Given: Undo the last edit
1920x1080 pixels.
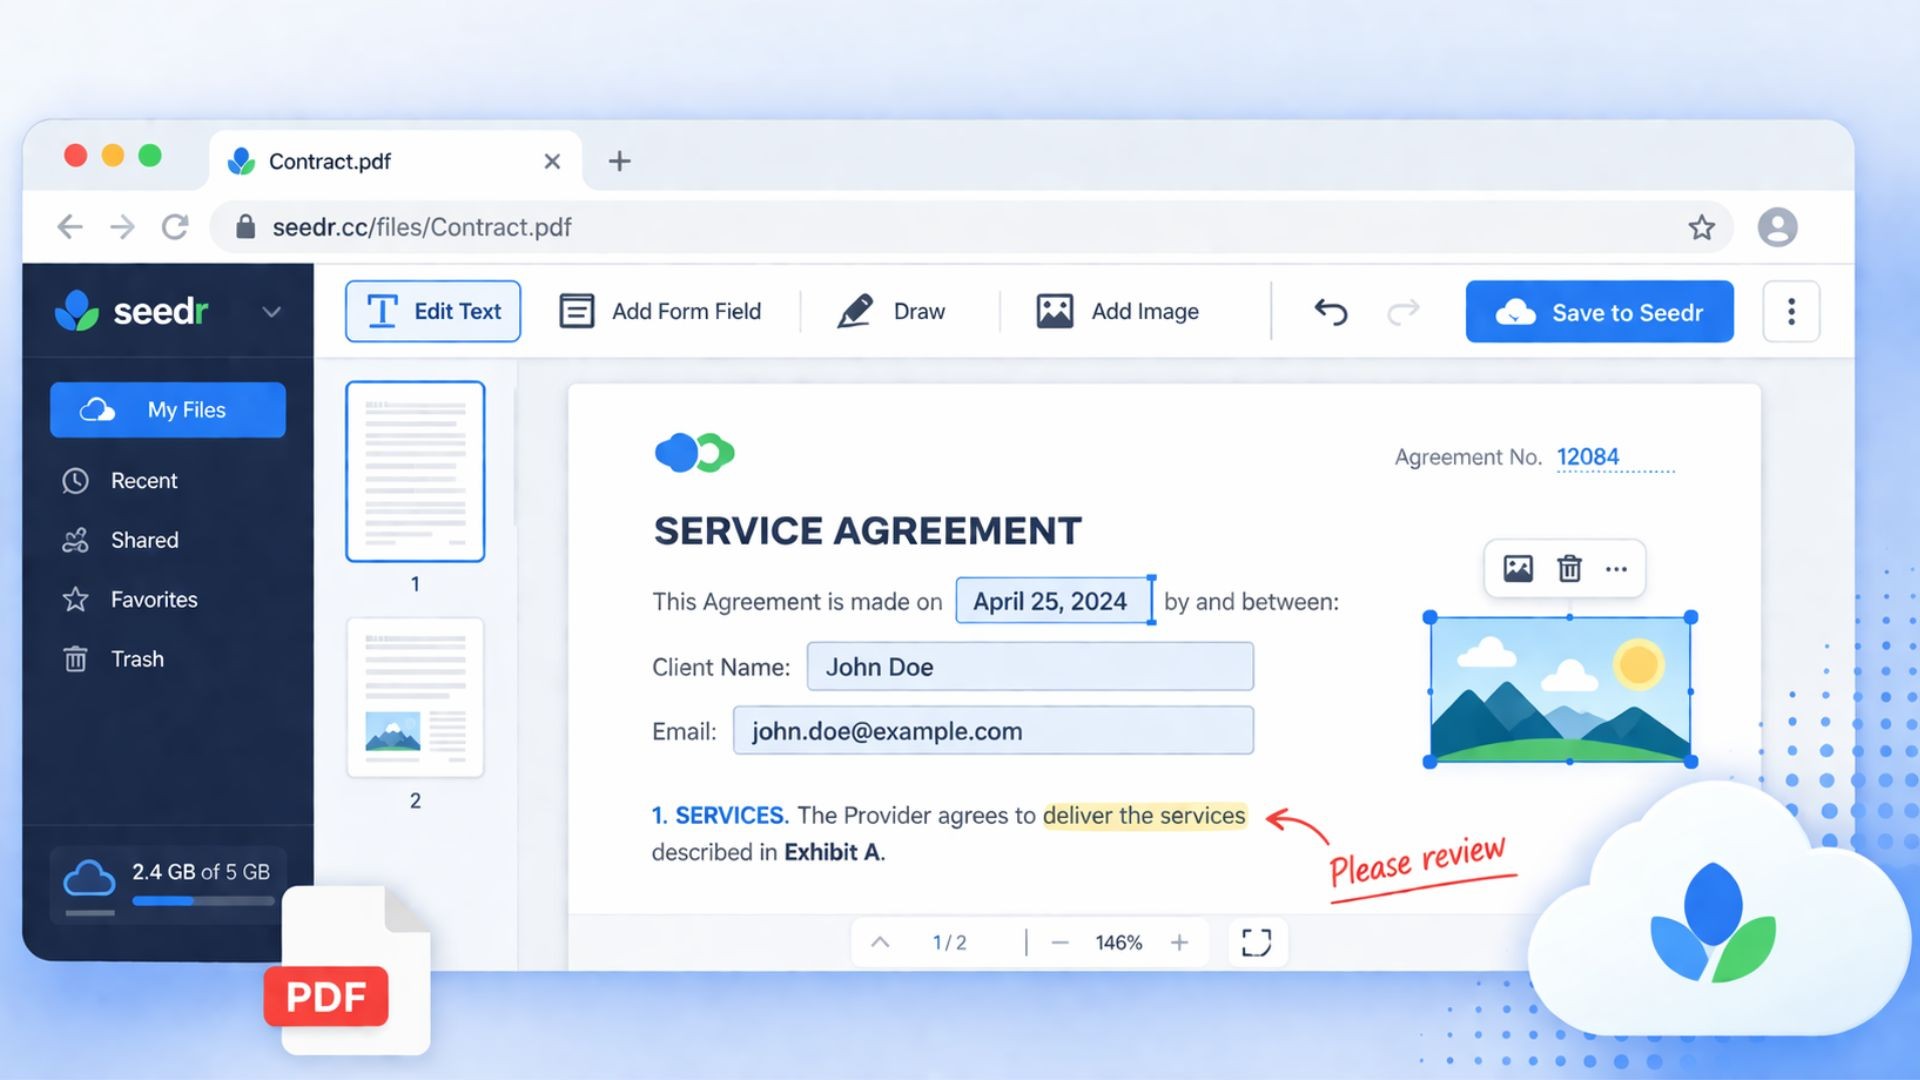Looking at the screenshot, I should click(1330, 312).
